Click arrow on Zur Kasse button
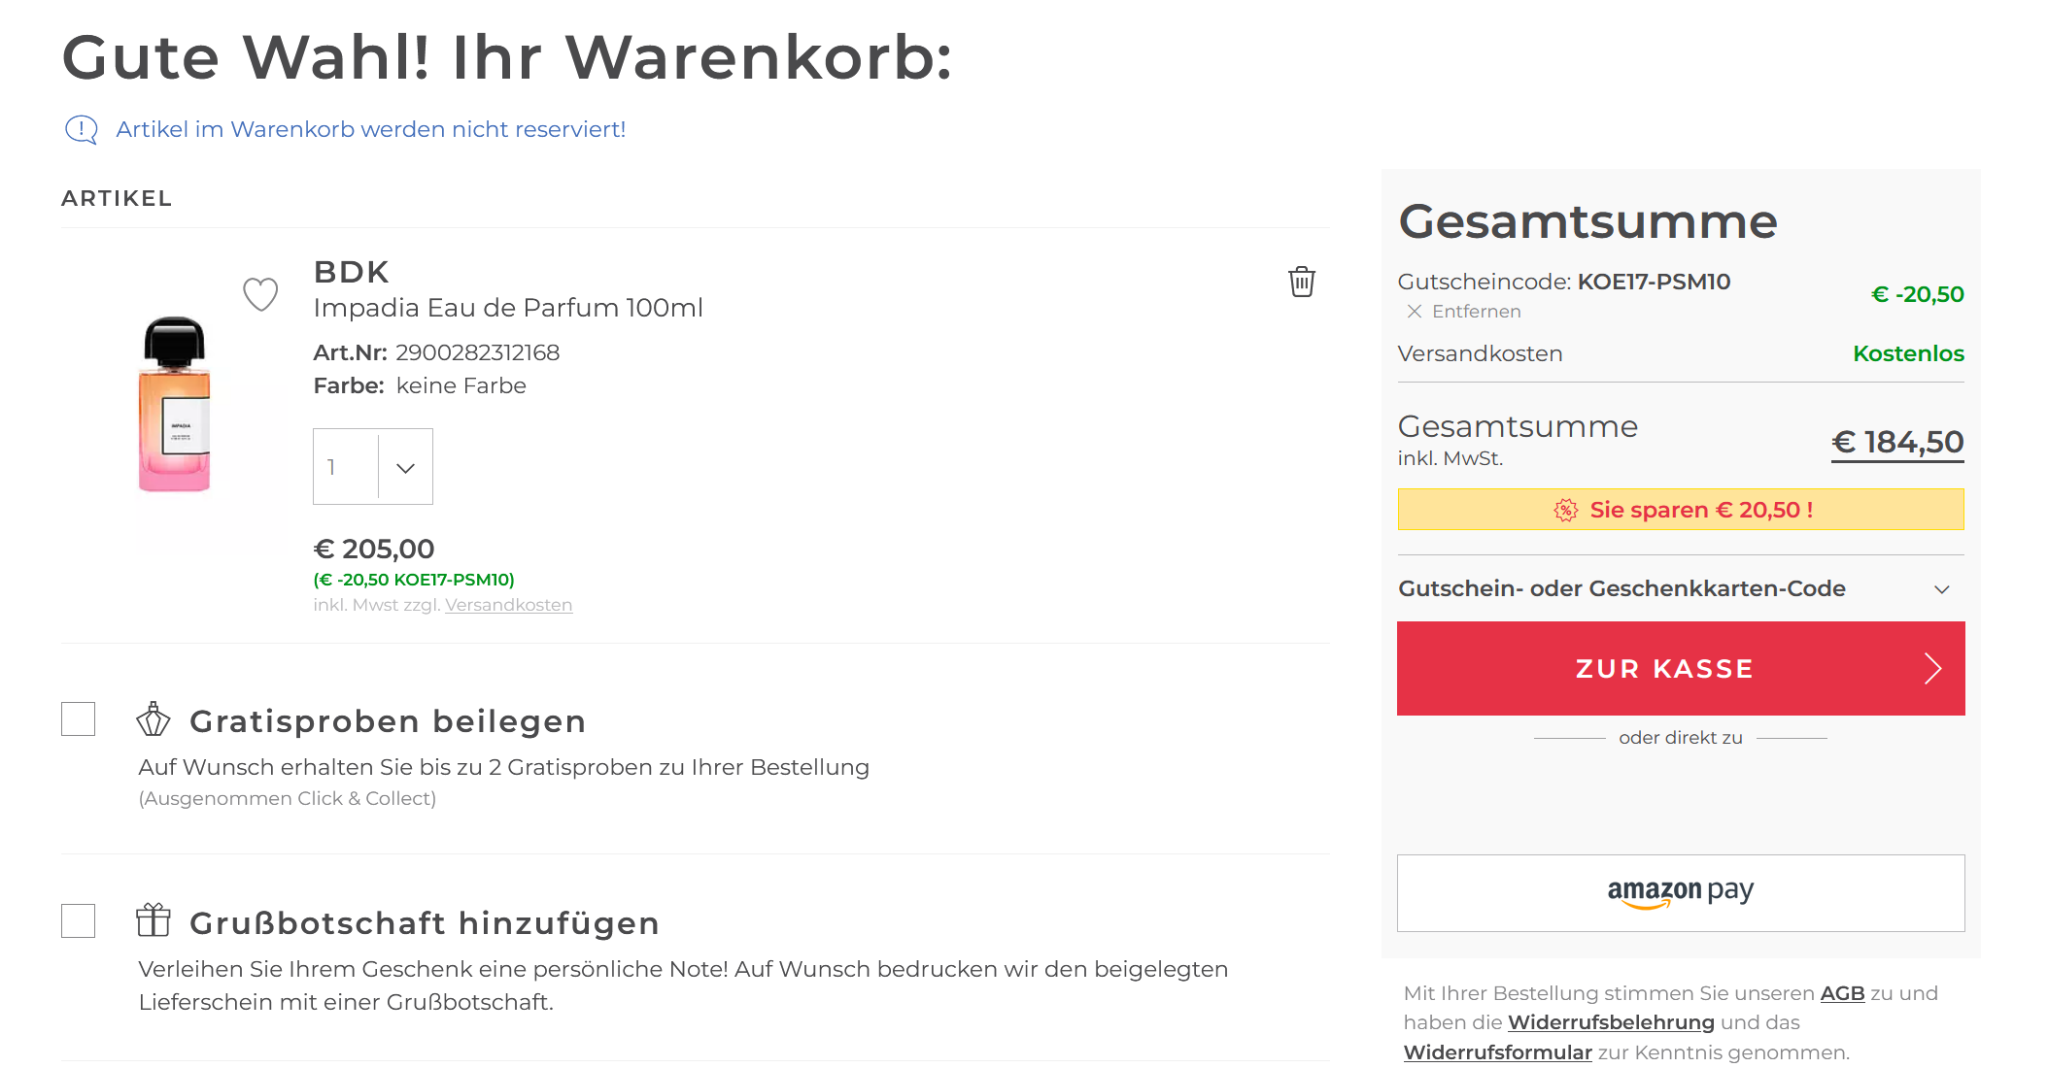This screenshot has height=1068, width=2048. (x=1933, y=668)
